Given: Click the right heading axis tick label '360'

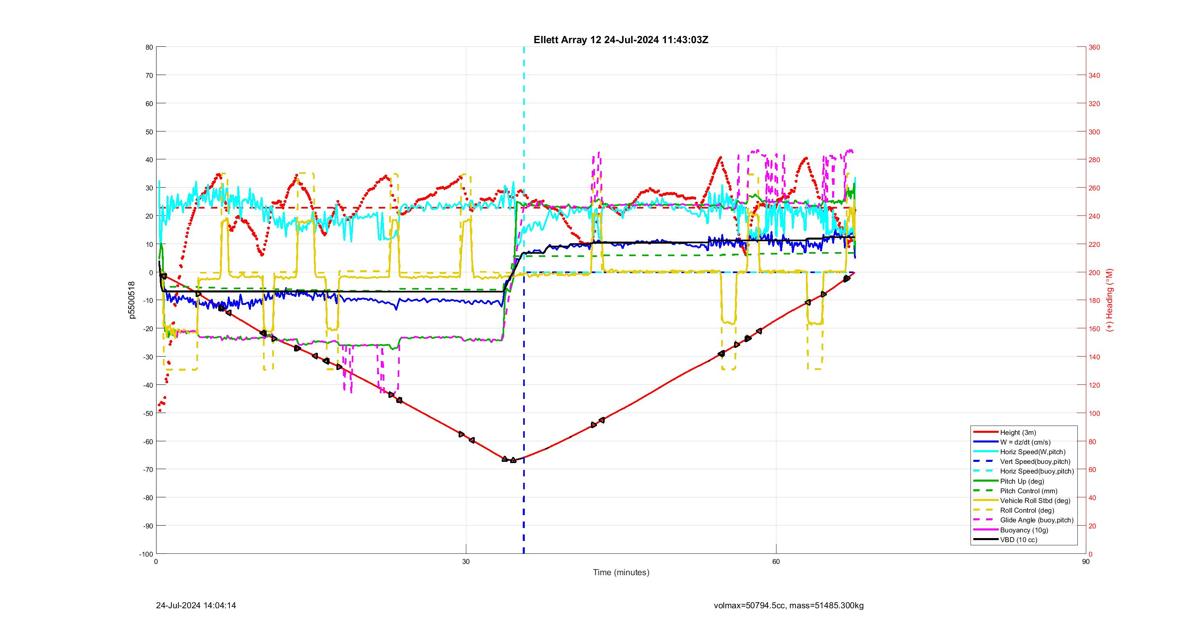Looking at the screenshot, I should 1095,47.
